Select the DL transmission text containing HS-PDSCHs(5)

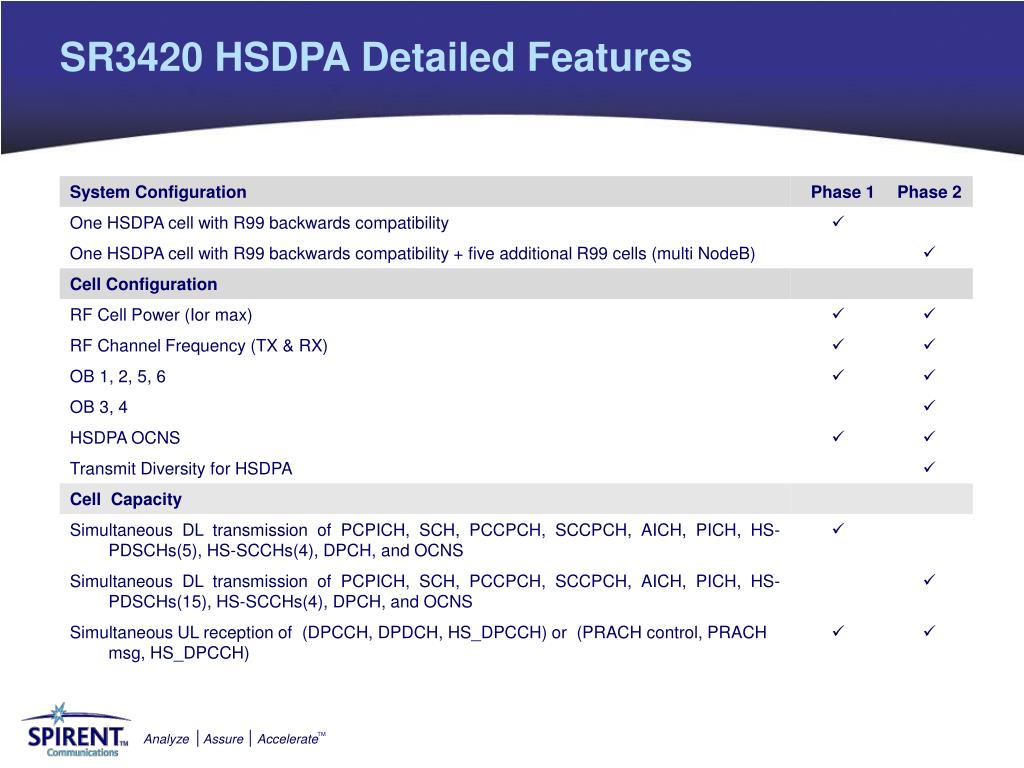(x=424, y=540)
